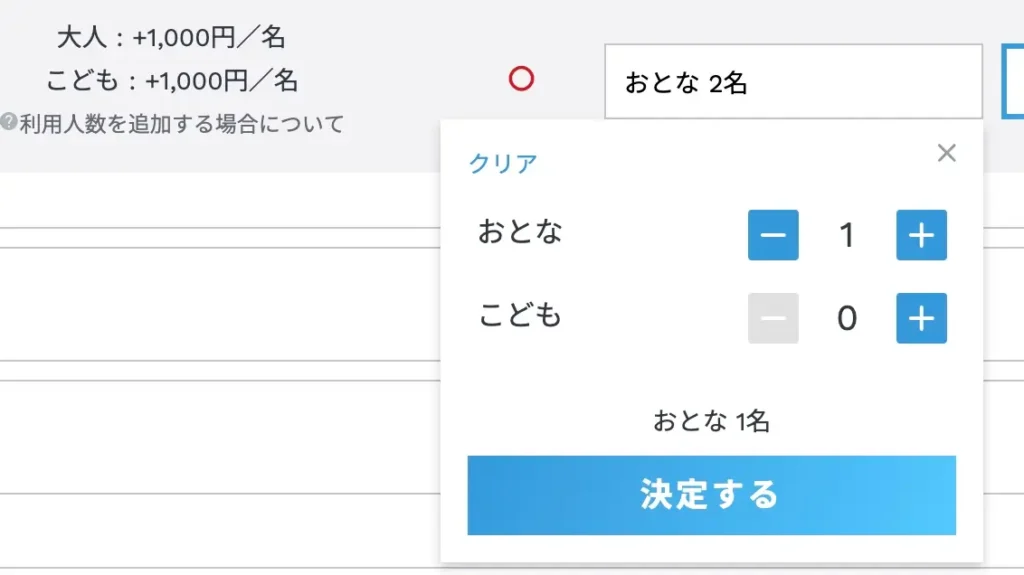Click the blue-outlined box beside guest field

click(1012, 81)
